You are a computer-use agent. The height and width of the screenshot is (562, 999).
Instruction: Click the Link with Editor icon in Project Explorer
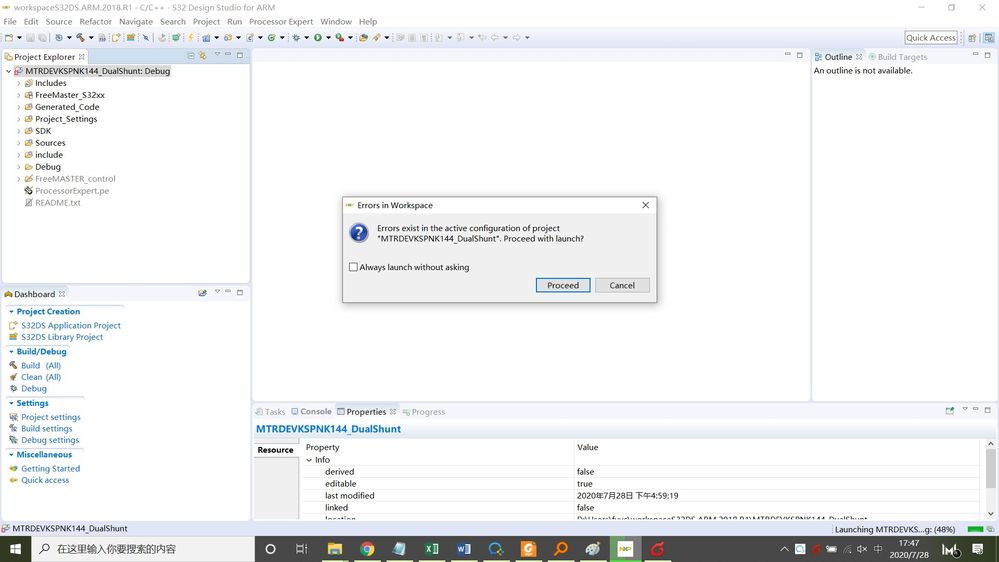(203, 55)
